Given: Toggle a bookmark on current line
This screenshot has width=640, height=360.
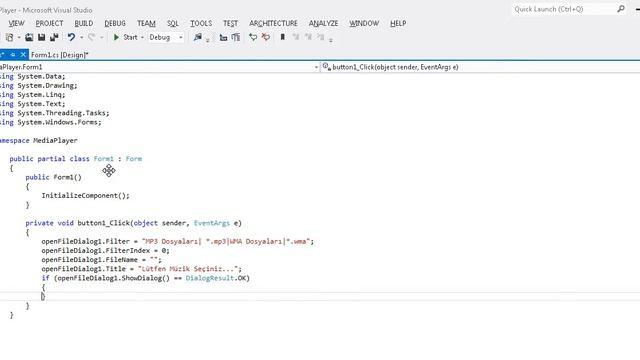Looking at the screenshot, I should click(282, 37).
